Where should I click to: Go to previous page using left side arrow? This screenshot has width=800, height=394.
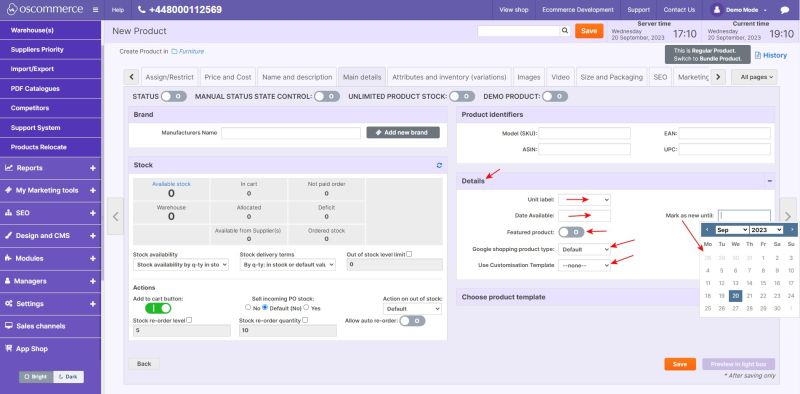(116, 216)
